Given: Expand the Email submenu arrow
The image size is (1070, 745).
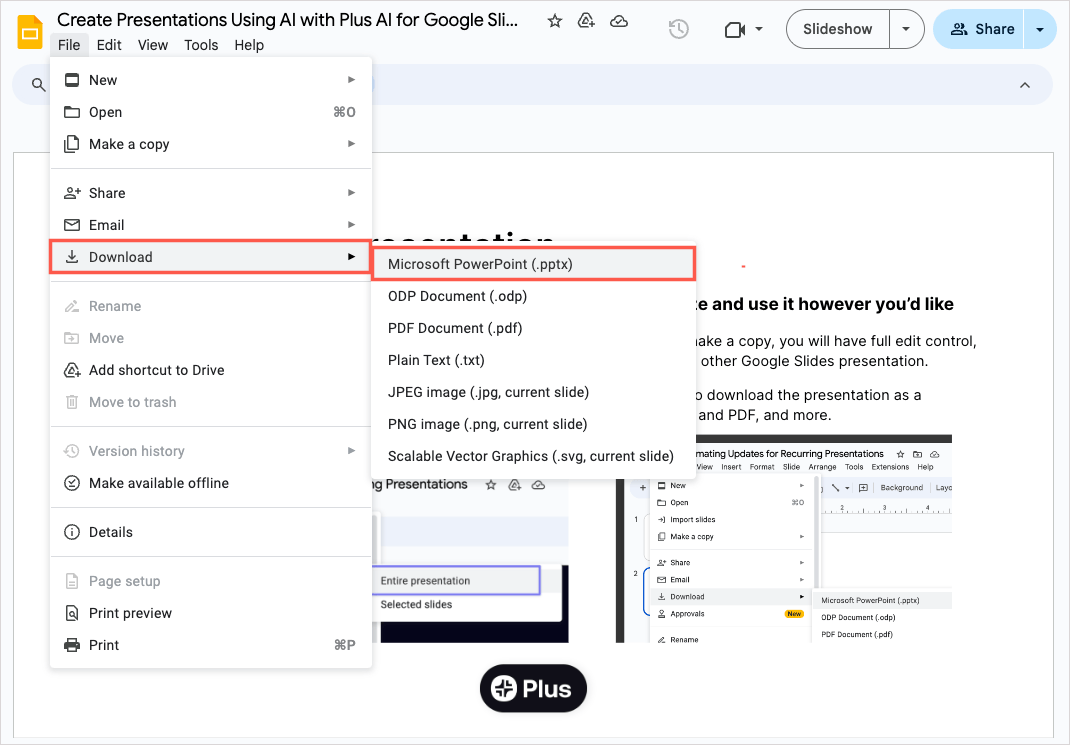Looking at the screenshot, I should click(x=351, y=225).
